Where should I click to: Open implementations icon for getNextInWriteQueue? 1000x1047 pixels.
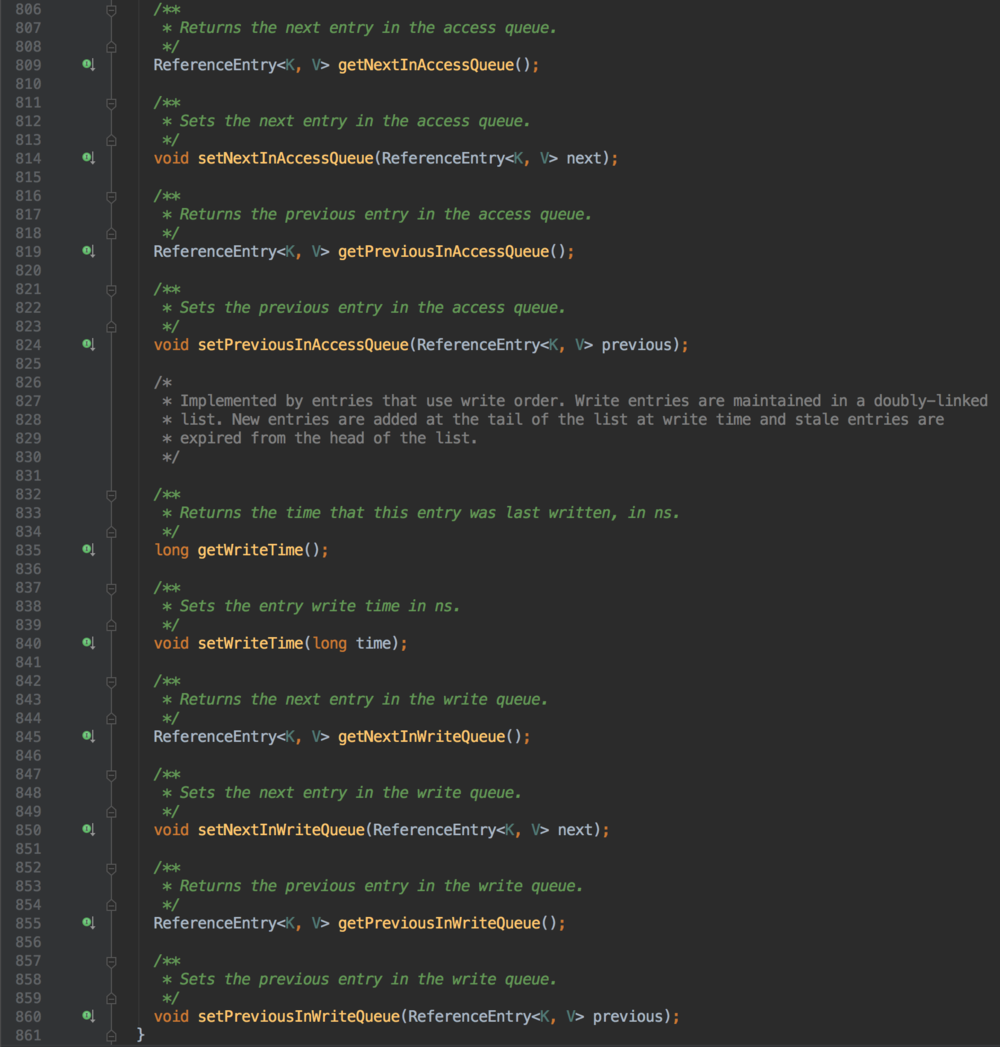pos(88,736)
